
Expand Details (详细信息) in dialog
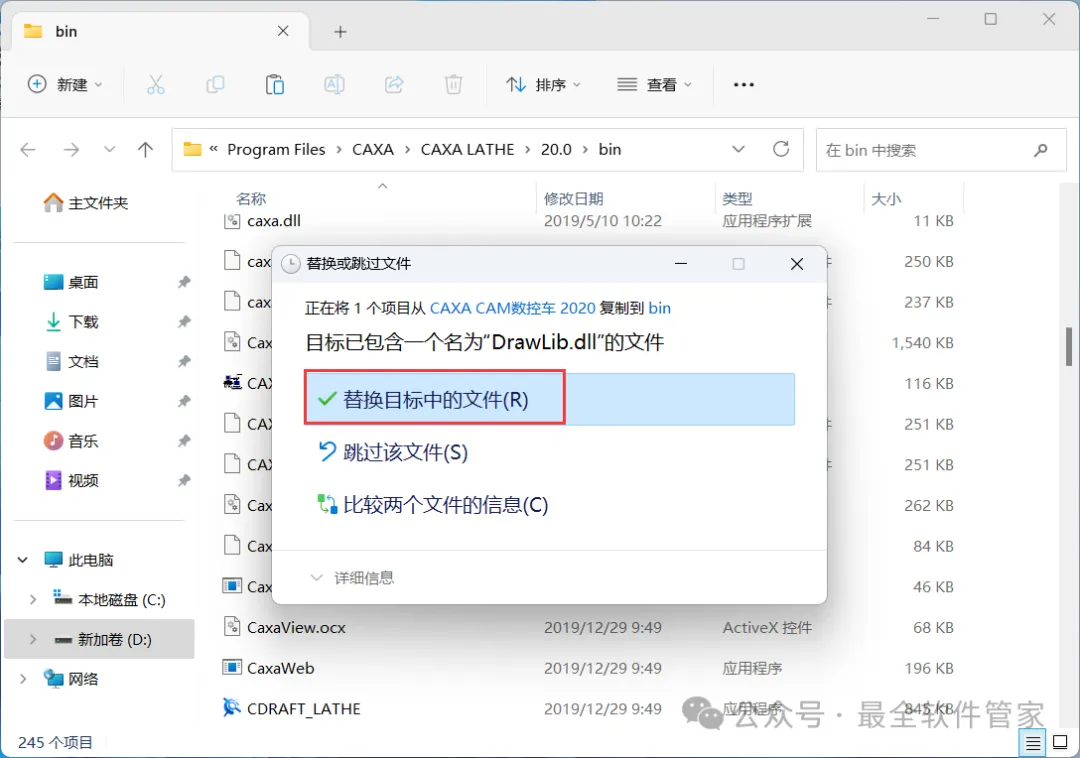pyautogui.click(x=352, y=578)
